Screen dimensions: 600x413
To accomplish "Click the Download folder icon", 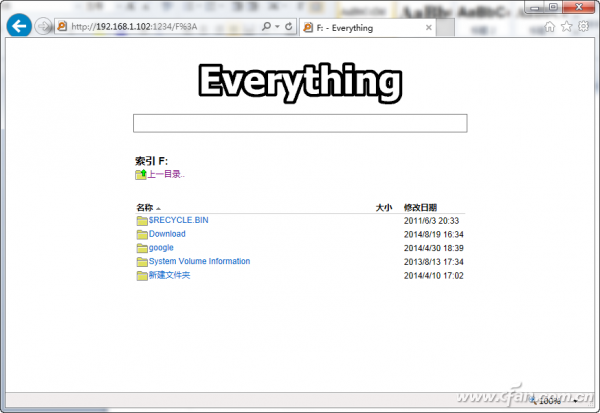I will point(142,234).
